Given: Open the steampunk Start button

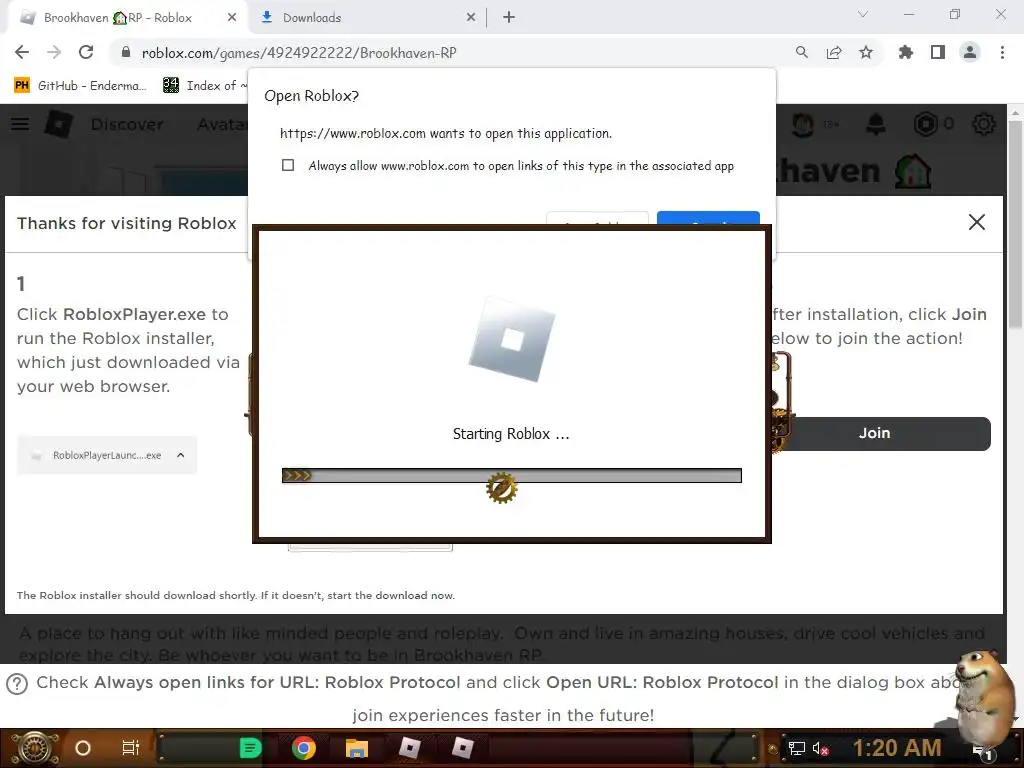Looking at the screenshot, I should [x=34, y=748].
